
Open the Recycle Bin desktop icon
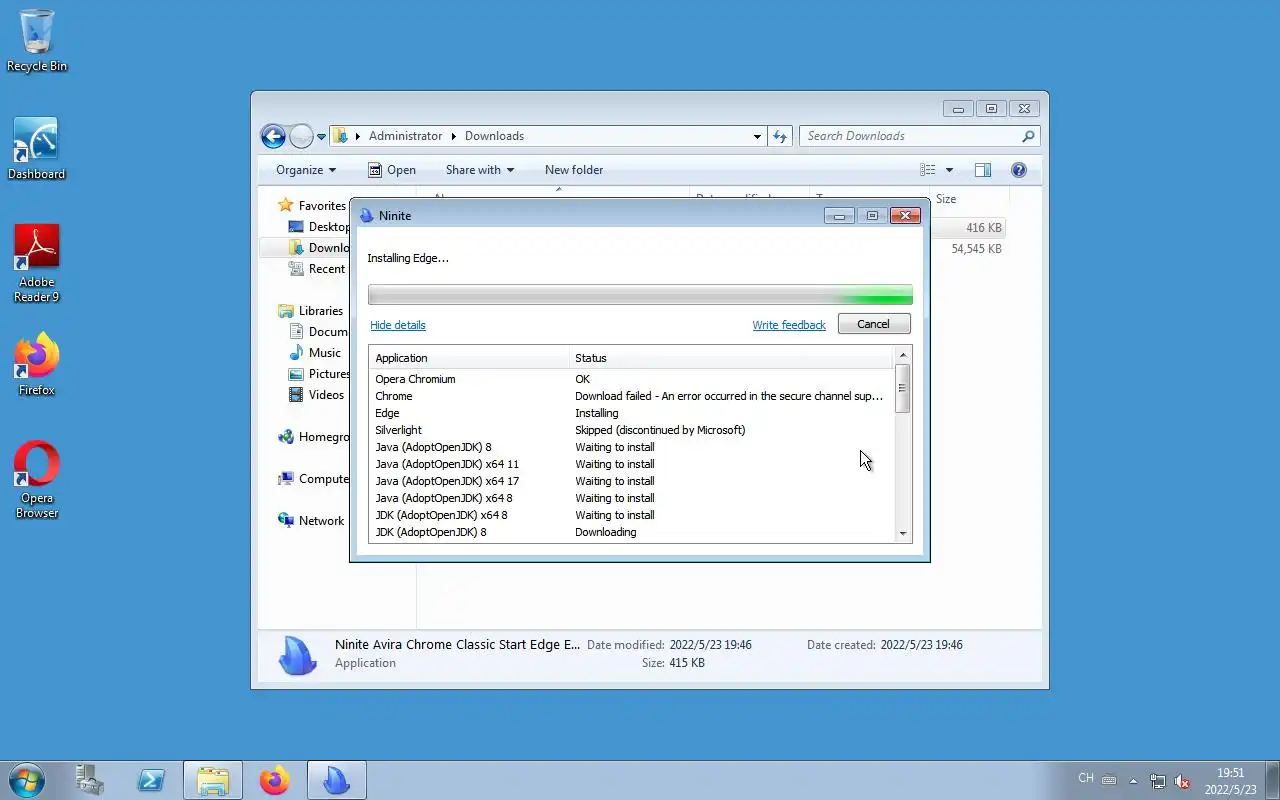37,41
